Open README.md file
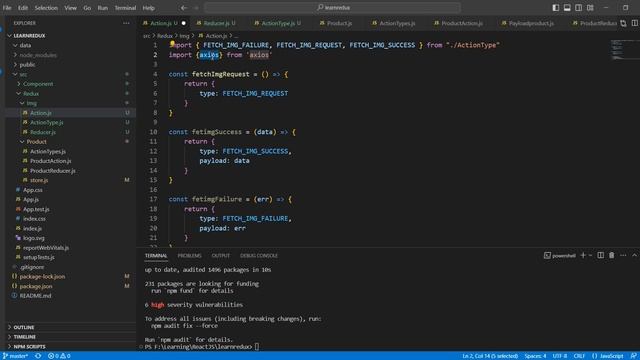Viewport: 640px width, 360px height. click(x=36, y=296)
